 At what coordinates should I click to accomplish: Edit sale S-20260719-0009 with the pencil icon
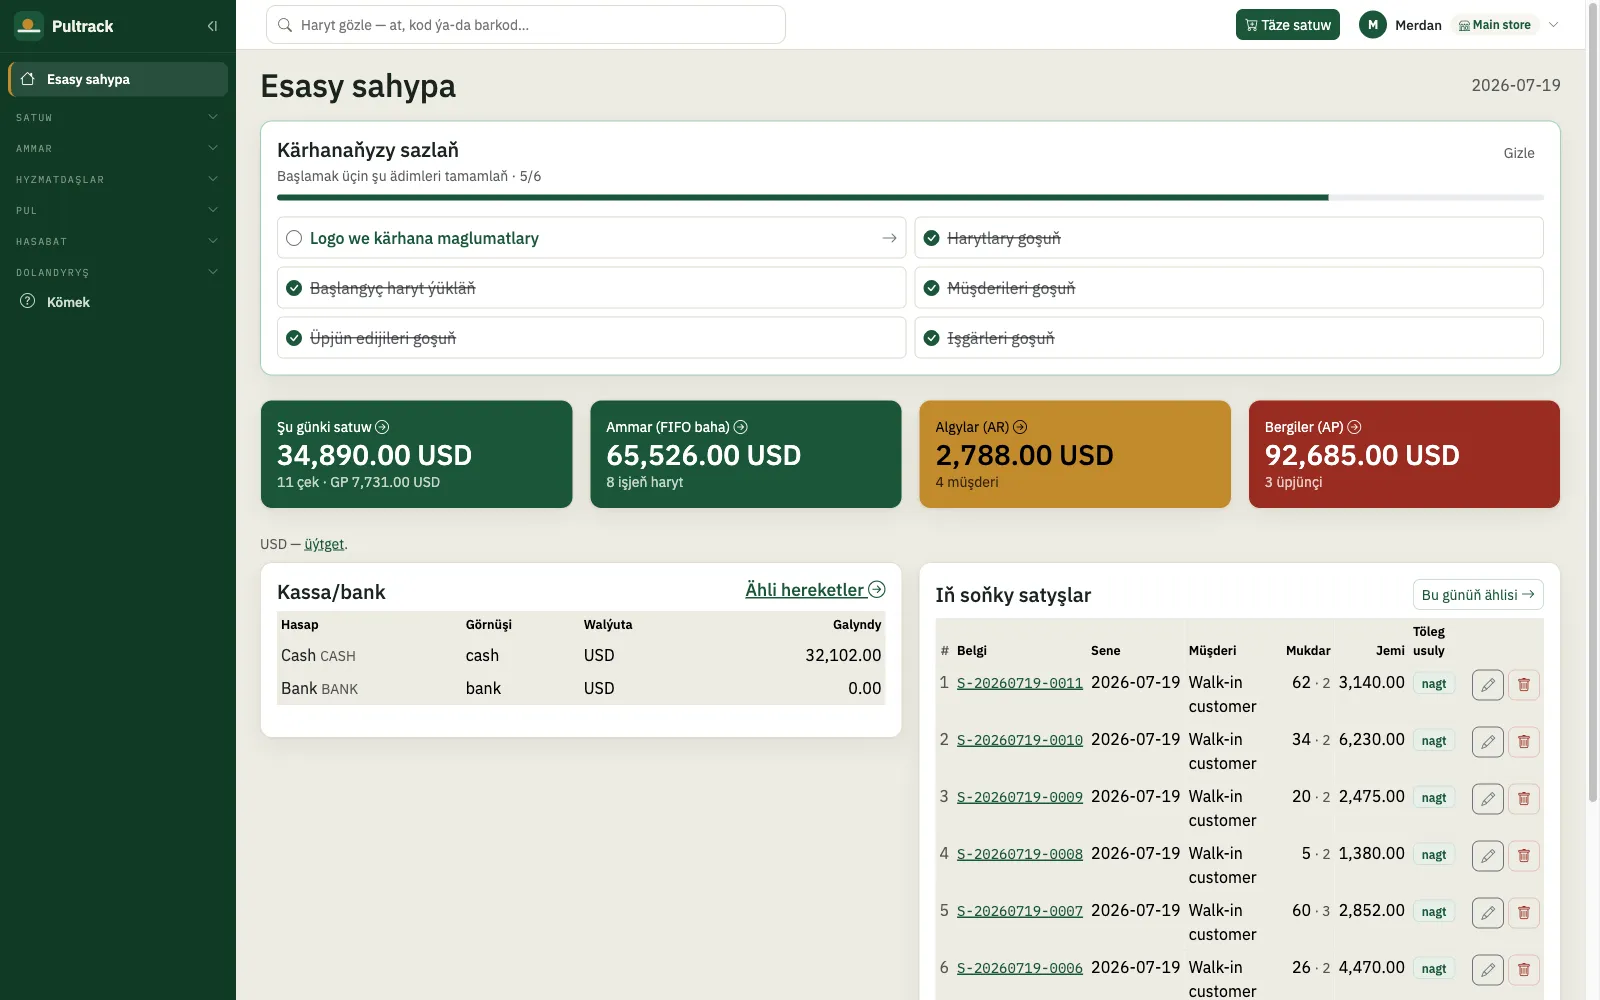tap(1488, 799)
